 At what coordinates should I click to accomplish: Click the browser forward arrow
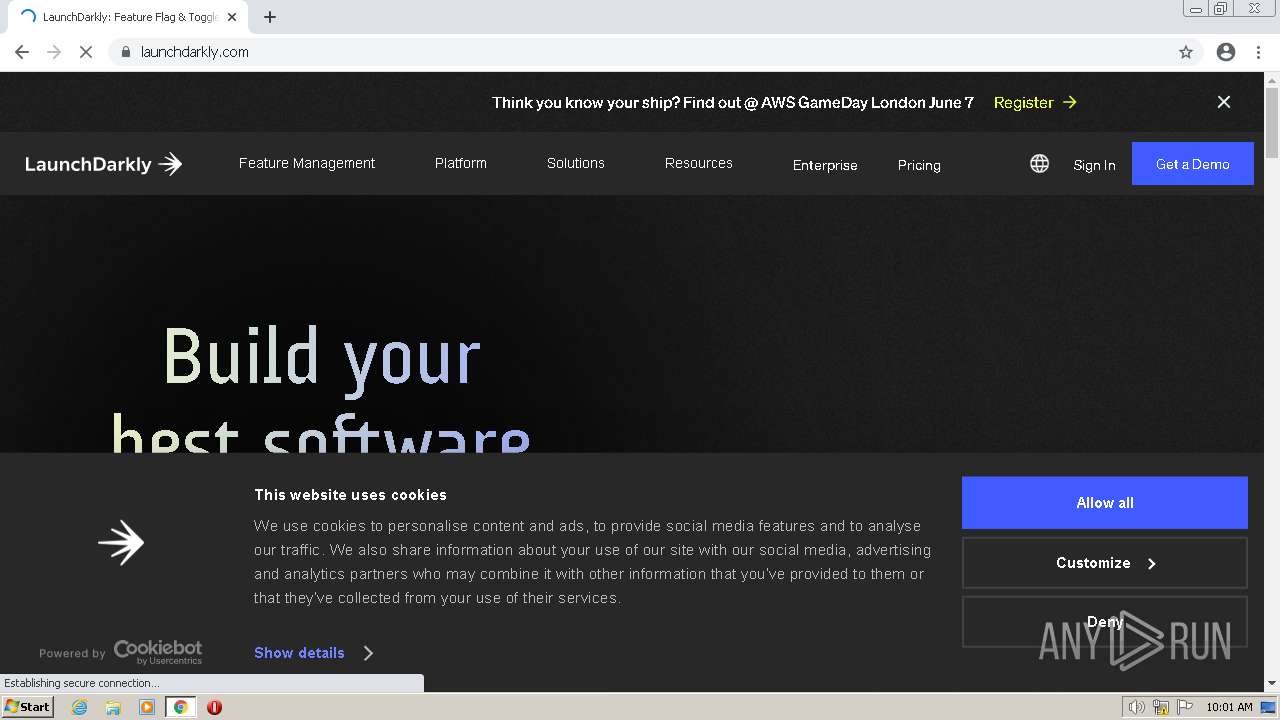[x=54, y=52]
